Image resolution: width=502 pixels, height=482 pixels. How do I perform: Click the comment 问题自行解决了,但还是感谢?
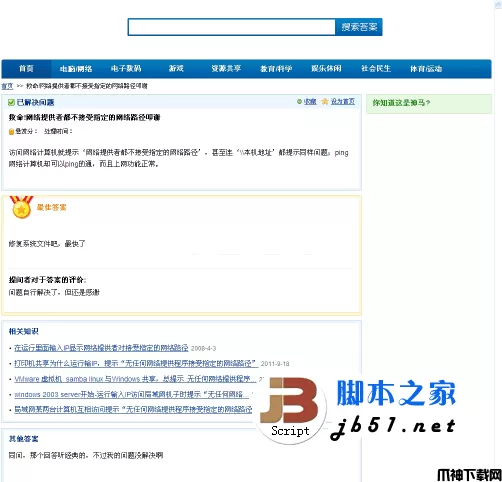click(54, 292)
